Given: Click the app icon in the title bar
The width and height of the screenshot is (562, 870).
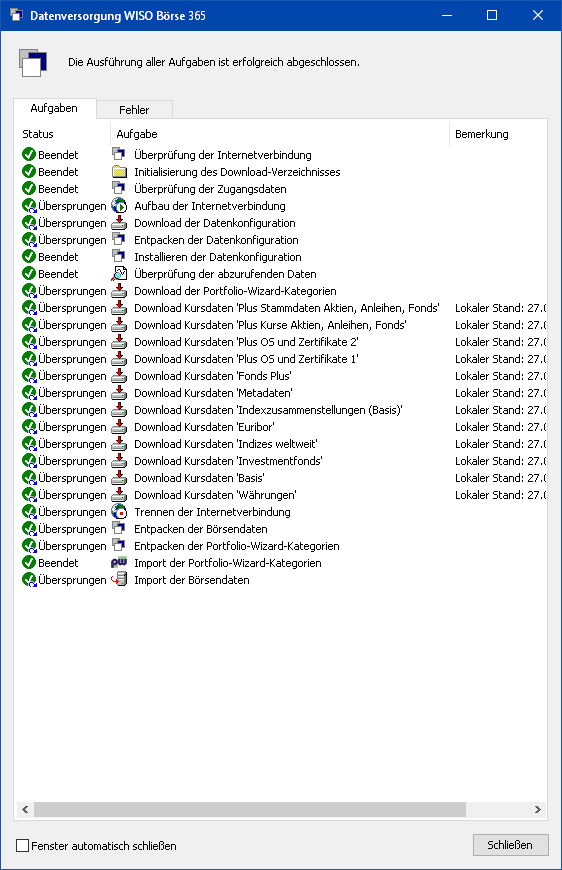Looking at the screenshot, I should click(16, 15).
